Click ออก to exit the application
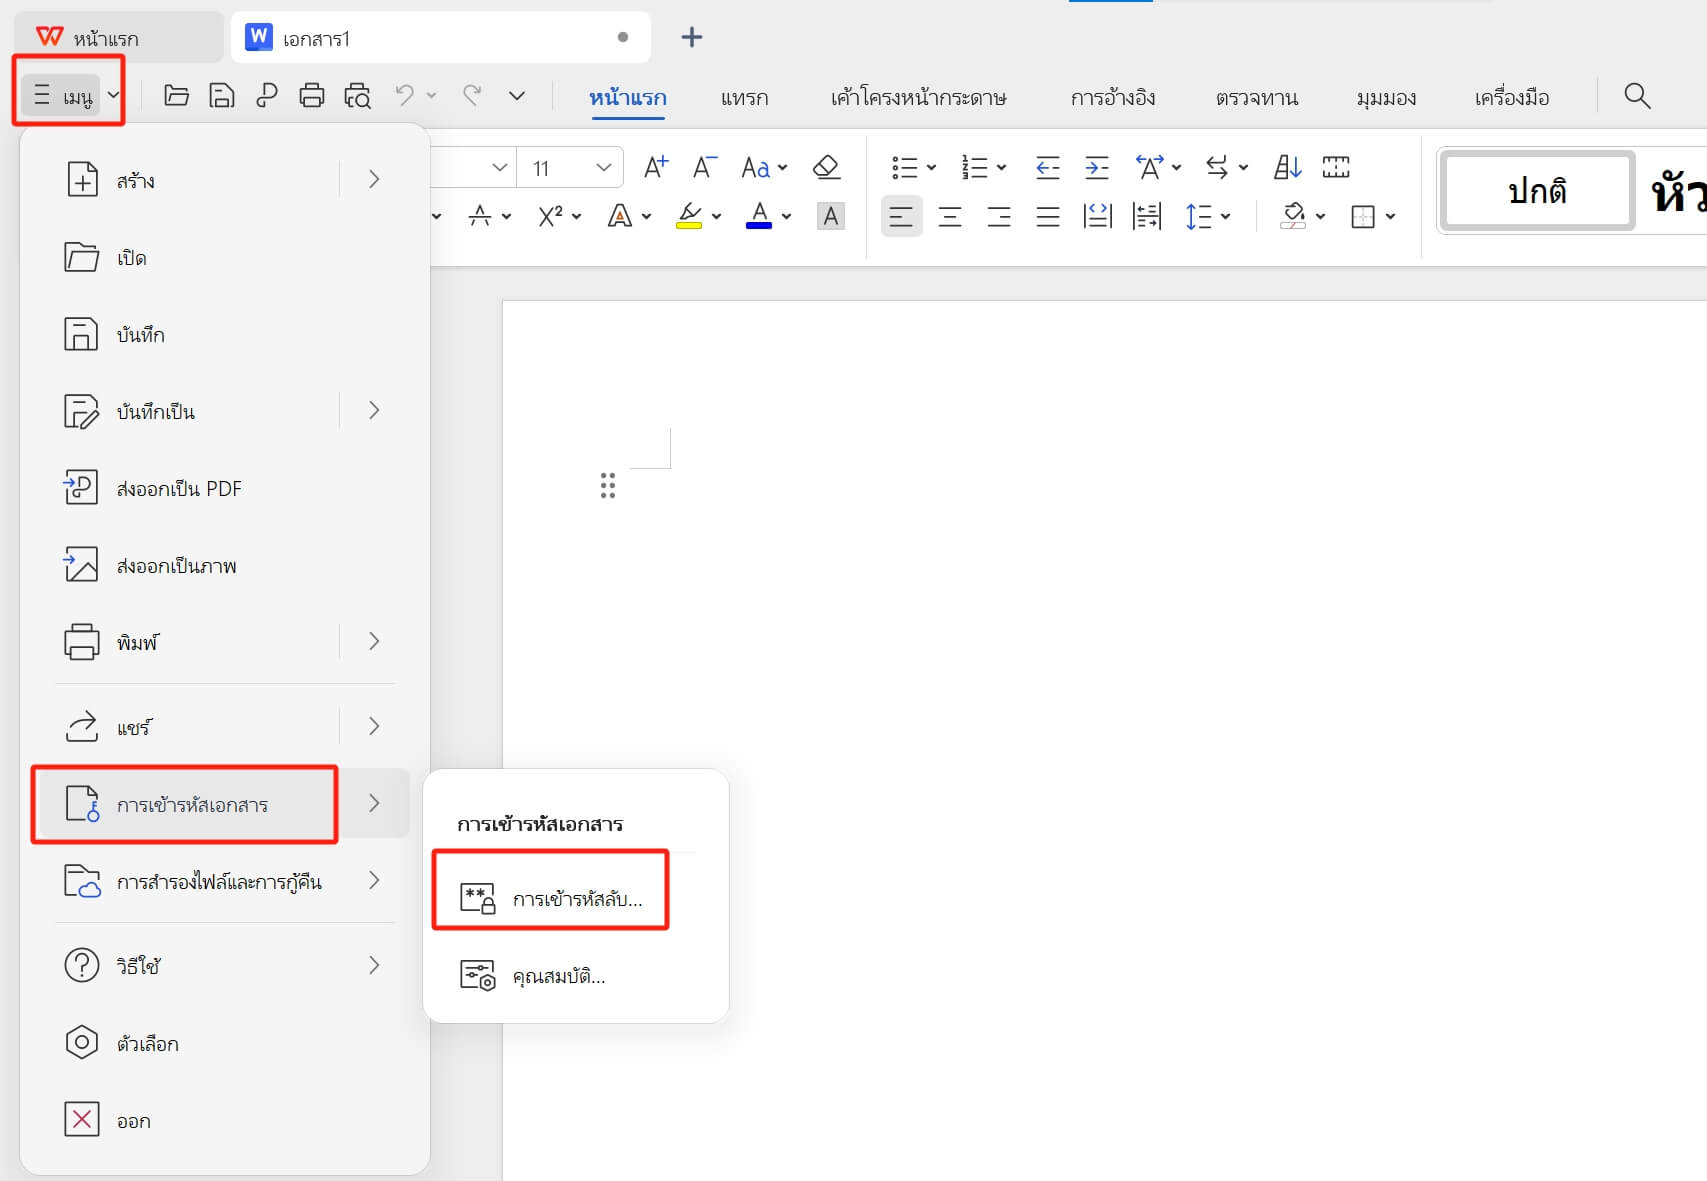 [x=133, y=1121]
